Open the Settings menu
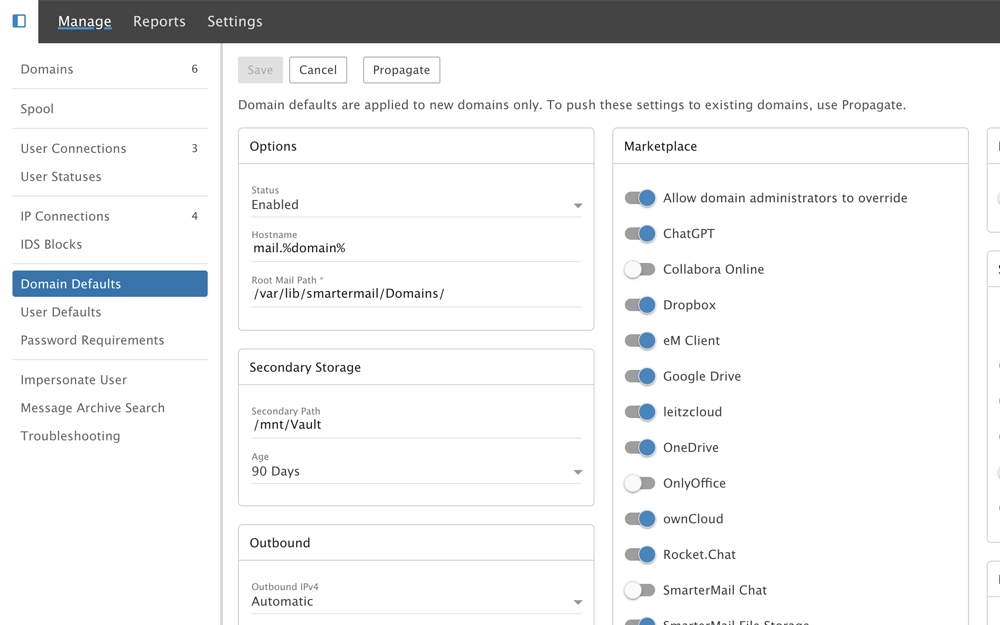This screenshot has height=625, width=1000. click(235, 22)
